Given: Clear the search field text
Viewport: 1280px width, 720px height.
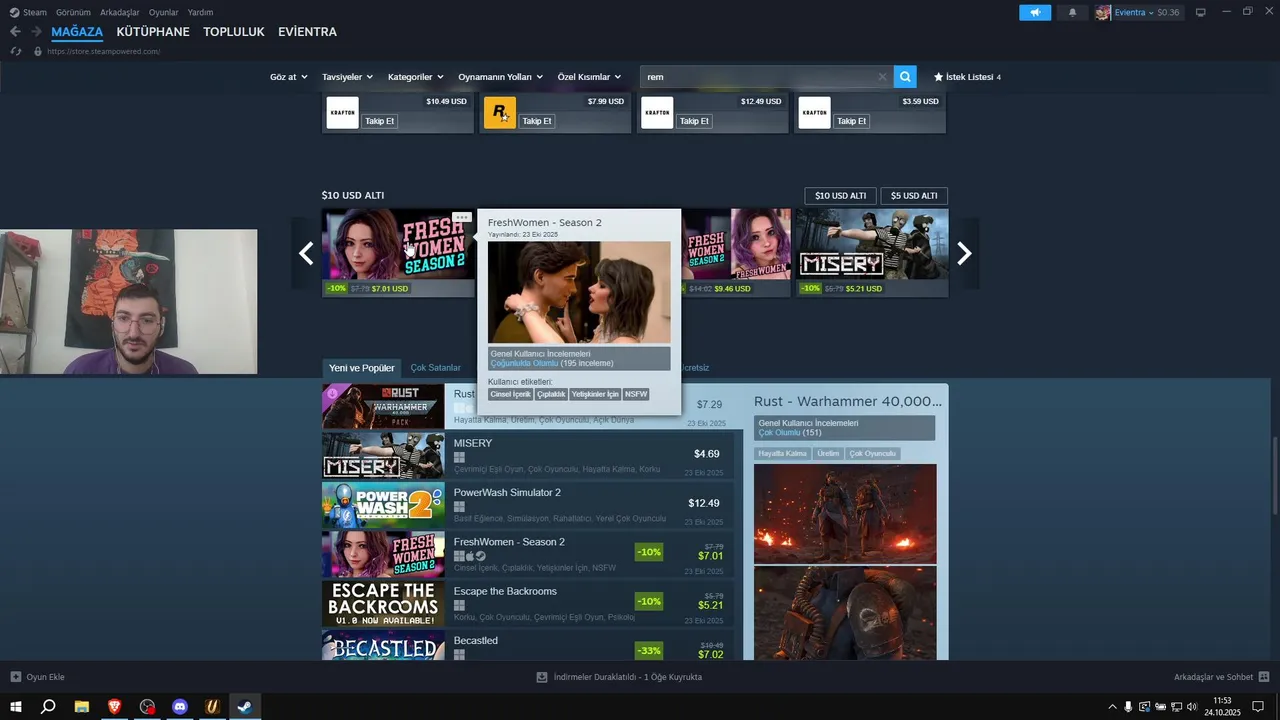Looking at the screenshot, I should [882, 77].
